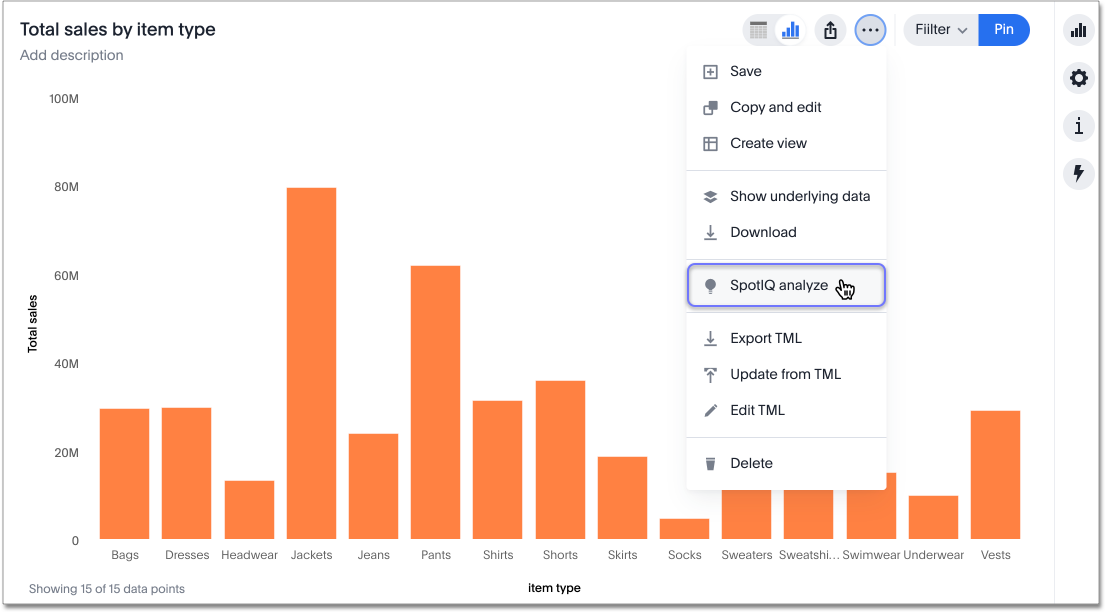Select Export TML

coord(766,339)
